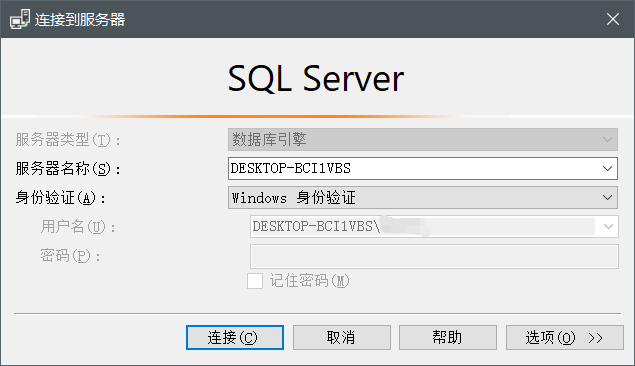Select the Windows 身份验证 combo box text

[294, 198]
